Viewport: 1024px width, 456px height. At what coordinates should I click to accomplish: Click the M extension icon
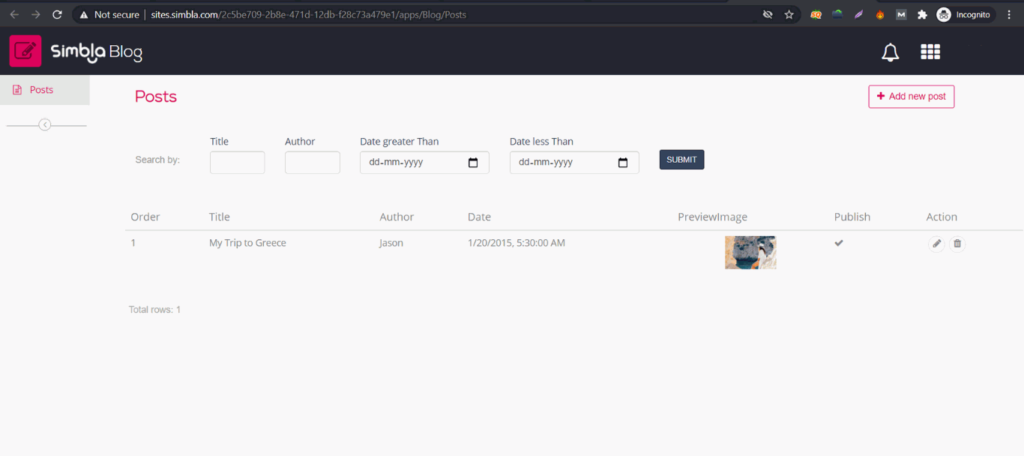(901, 14)
